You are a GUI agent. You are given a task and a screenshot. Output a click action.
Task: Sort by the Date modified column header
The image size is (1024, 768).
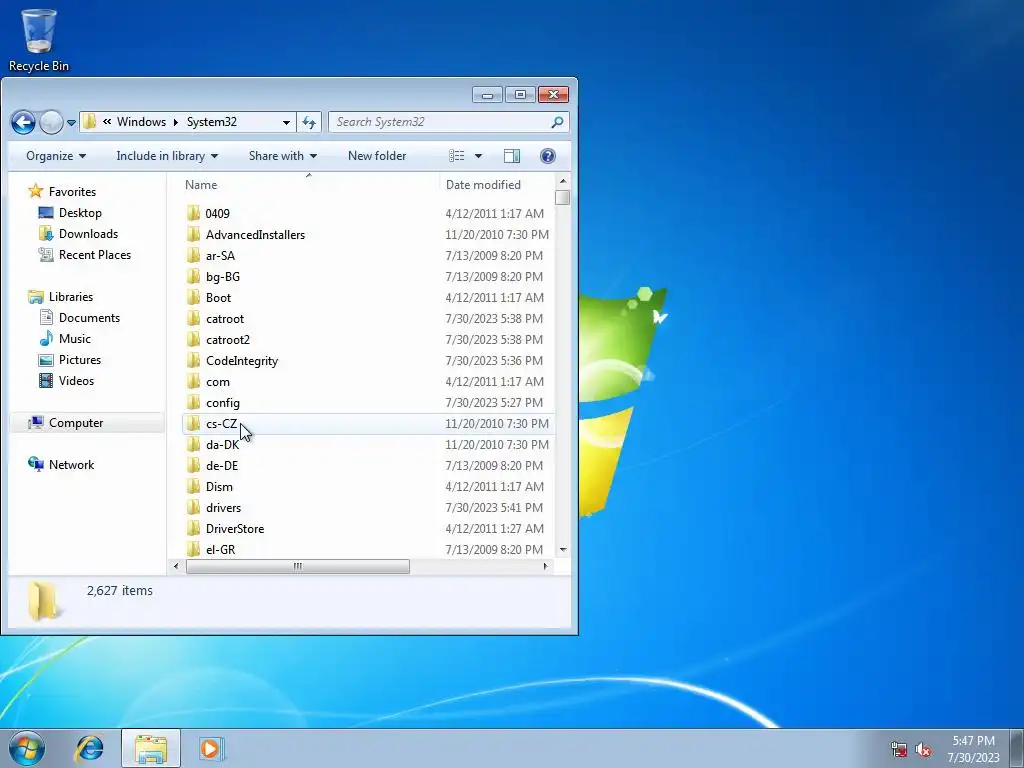coord(497,185)
